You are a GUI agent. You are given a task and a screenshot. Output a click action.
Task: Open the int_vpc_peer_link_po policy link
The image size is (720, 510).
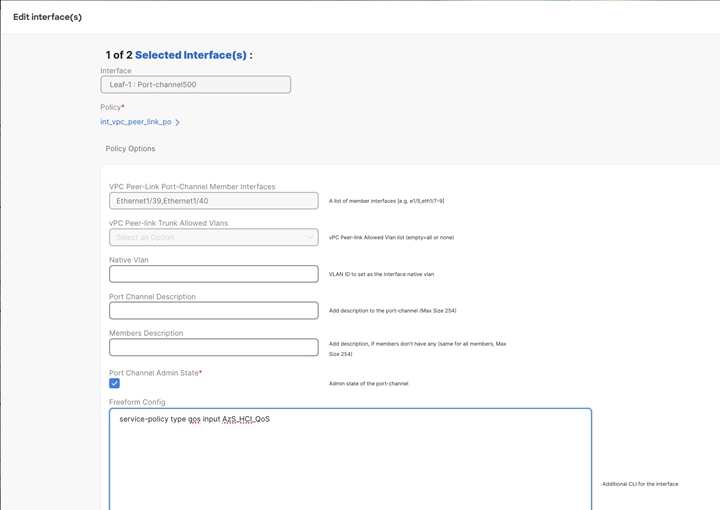coord(136,122)
